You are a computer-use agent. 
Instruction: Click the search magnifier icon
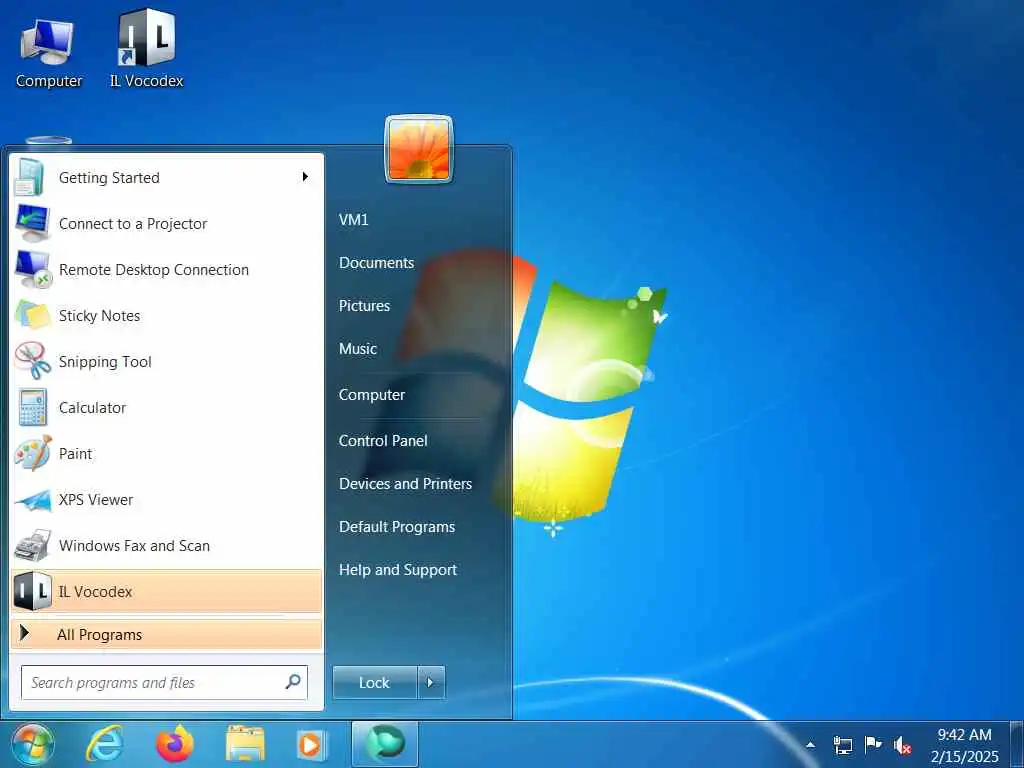click(x=293, y=682)
